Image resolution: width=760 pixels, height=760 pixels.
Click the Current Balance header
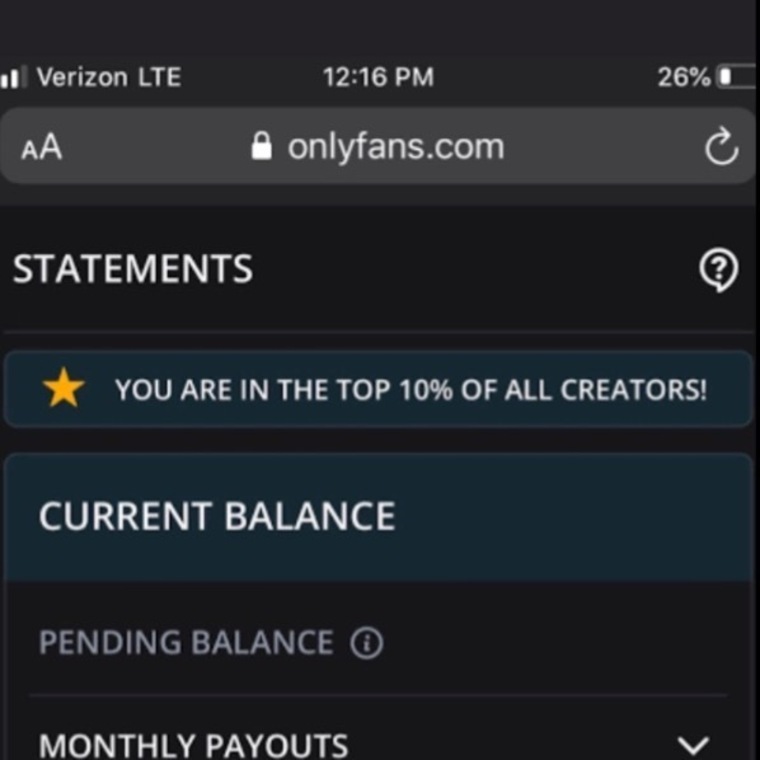[217, 516]
